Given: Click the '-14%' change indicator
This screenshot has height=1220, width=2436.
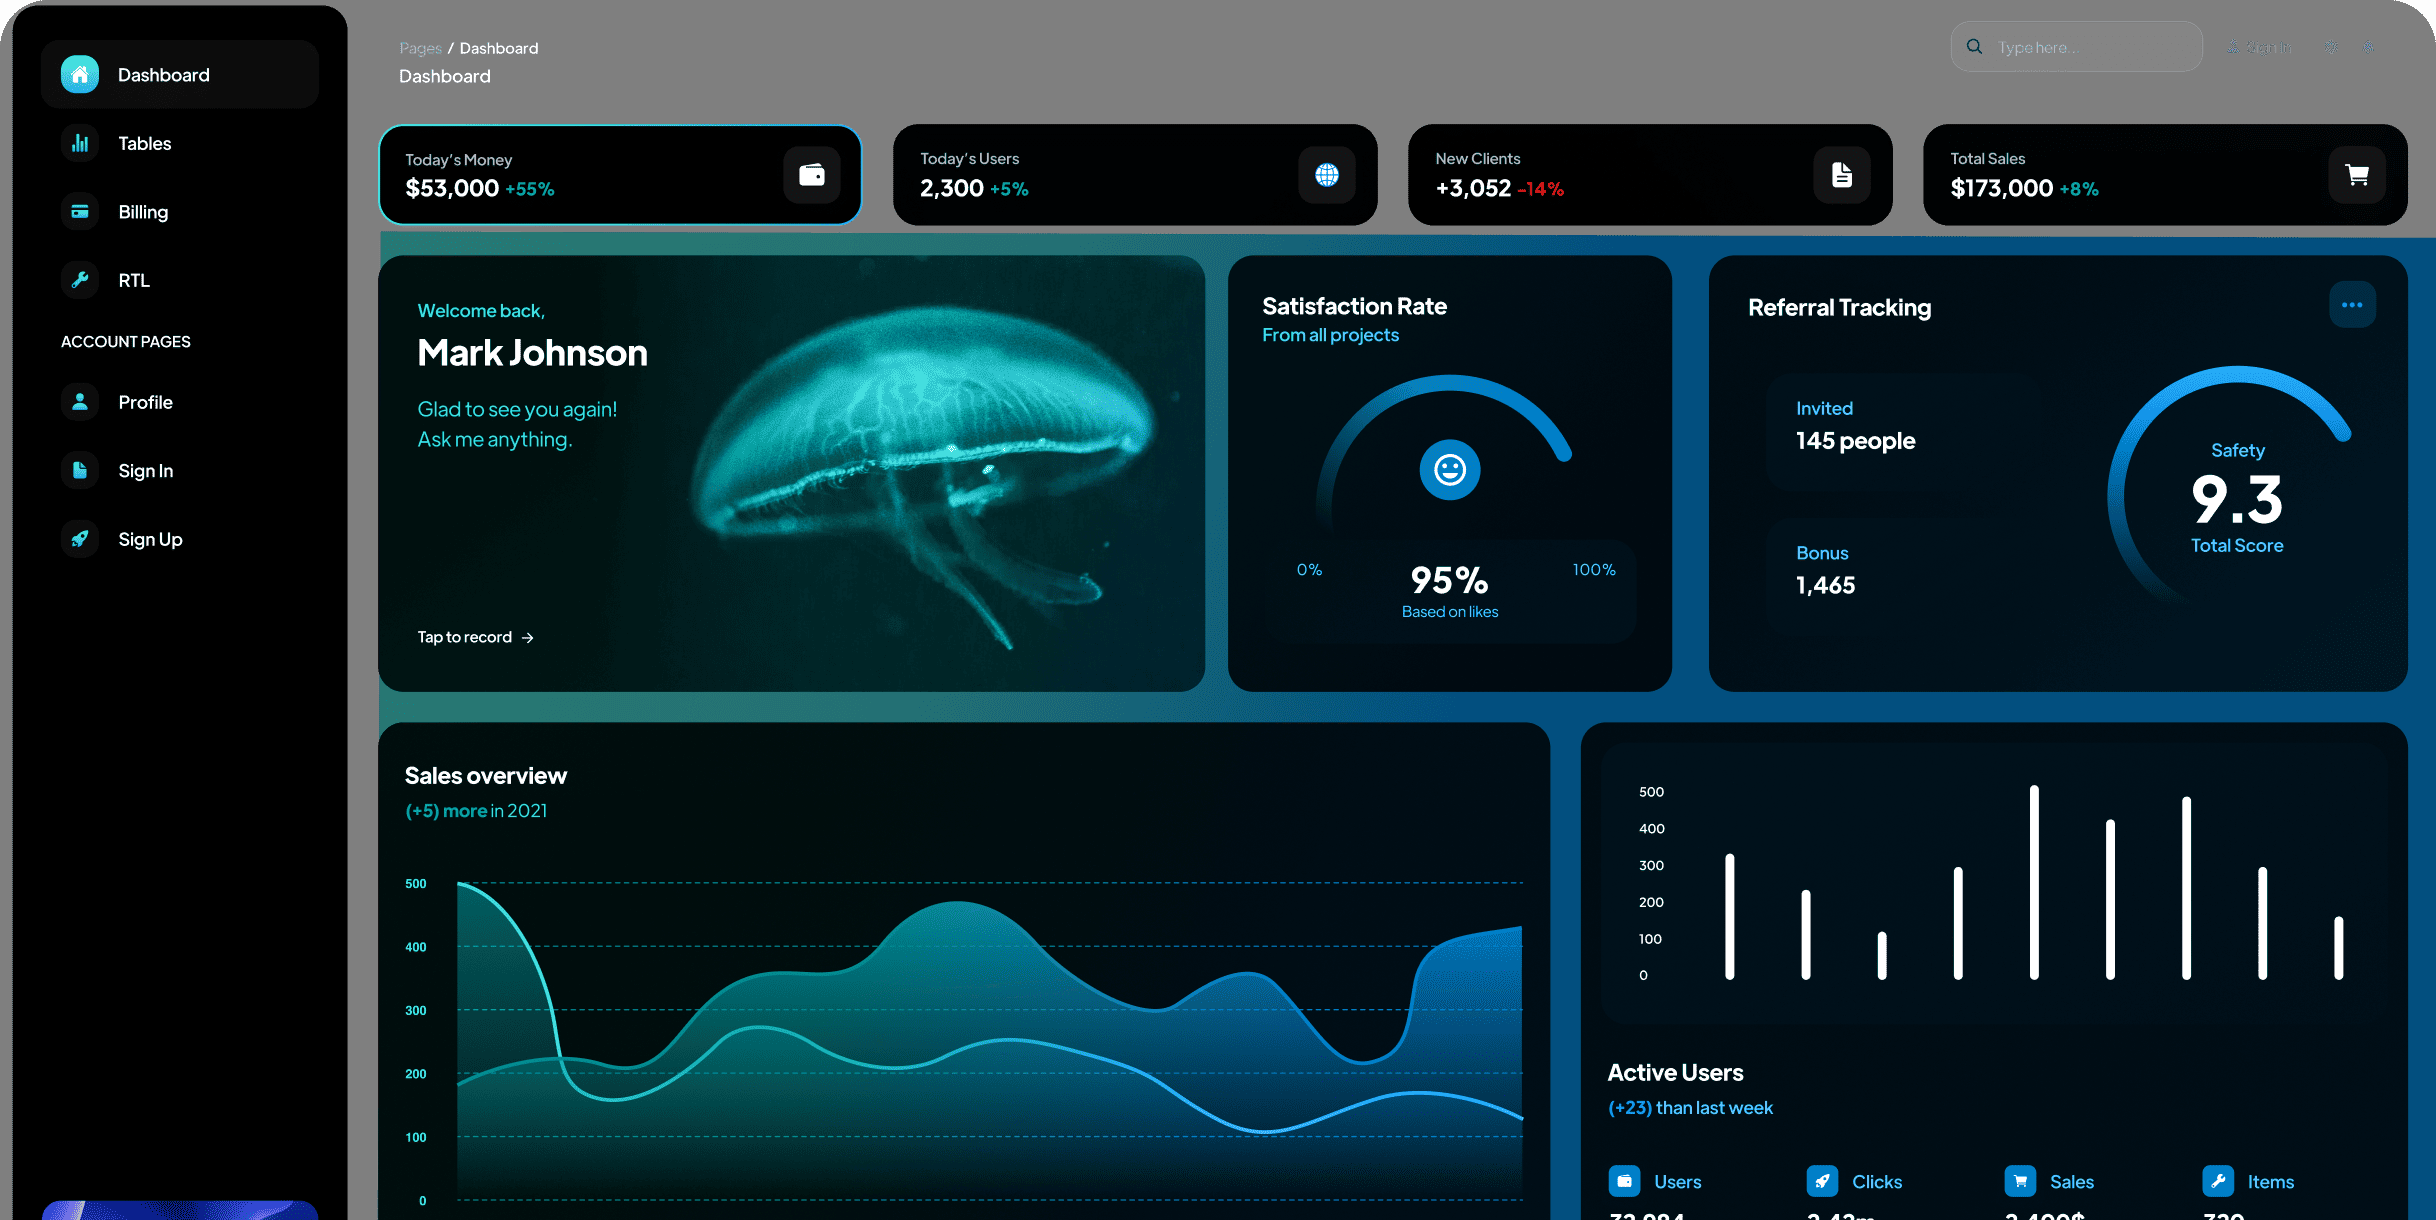Looking at the screenshot, I should 1541,189.
